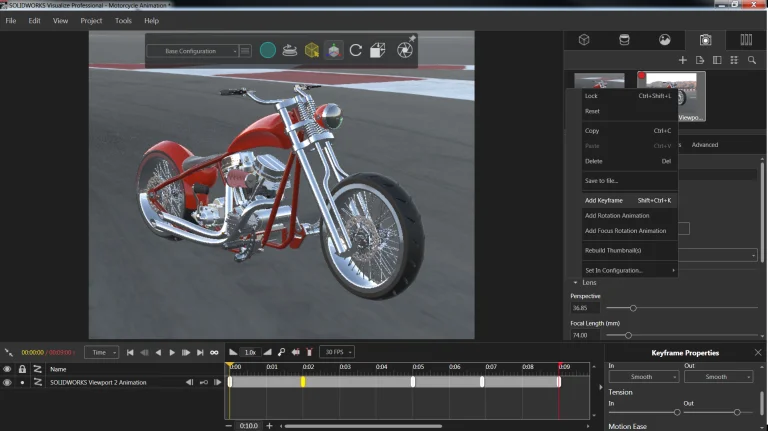This screenshot has width=768, height=431.
Task: Click the render aperture icon in toolbar
Action: [405, 50]
